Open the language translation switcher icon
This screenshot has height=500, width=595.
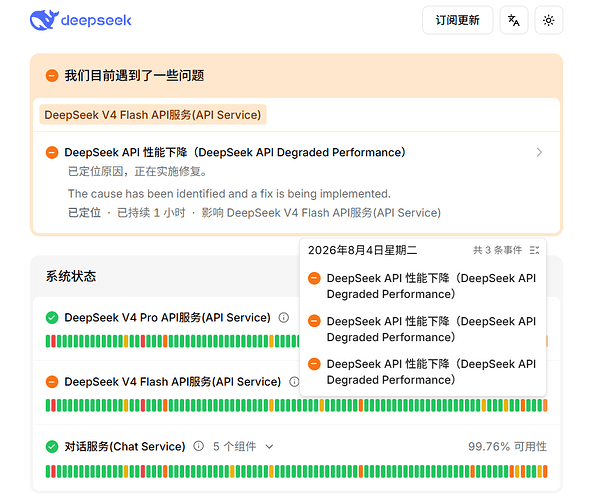[514, 20]
